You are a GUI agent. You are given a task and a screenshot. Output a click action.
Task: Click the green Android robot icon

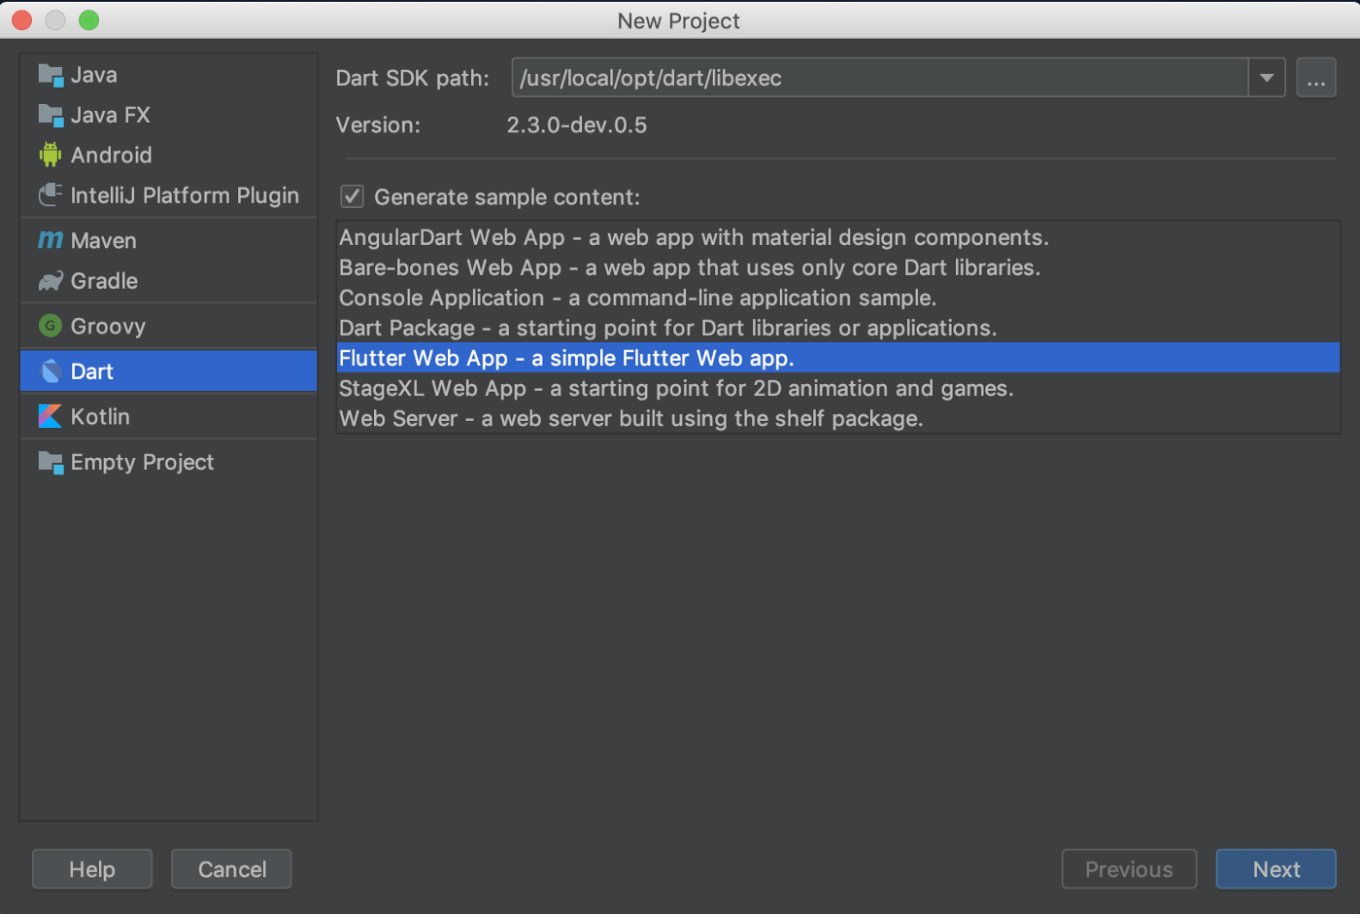(50, 155)
